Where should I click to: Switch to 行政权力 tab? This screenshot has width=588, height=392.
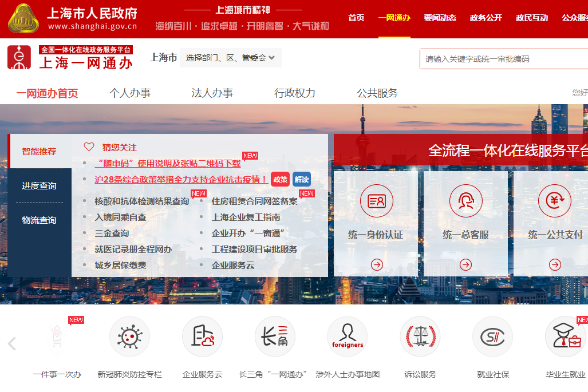tap(294, 93)
